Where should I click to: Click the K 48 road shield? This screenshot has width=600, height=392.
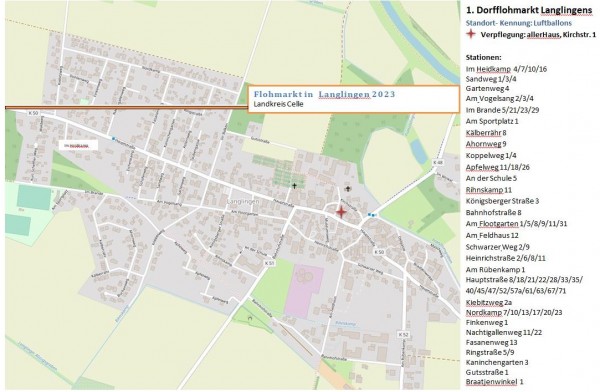(x=438, y=162)
